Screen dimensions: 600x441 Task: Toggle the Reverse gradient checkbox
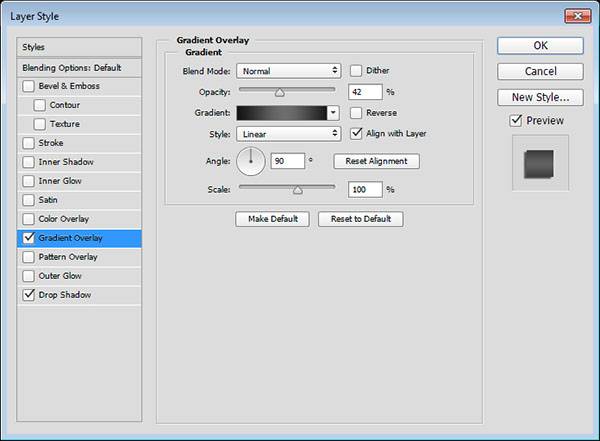(x=356, y=113)
